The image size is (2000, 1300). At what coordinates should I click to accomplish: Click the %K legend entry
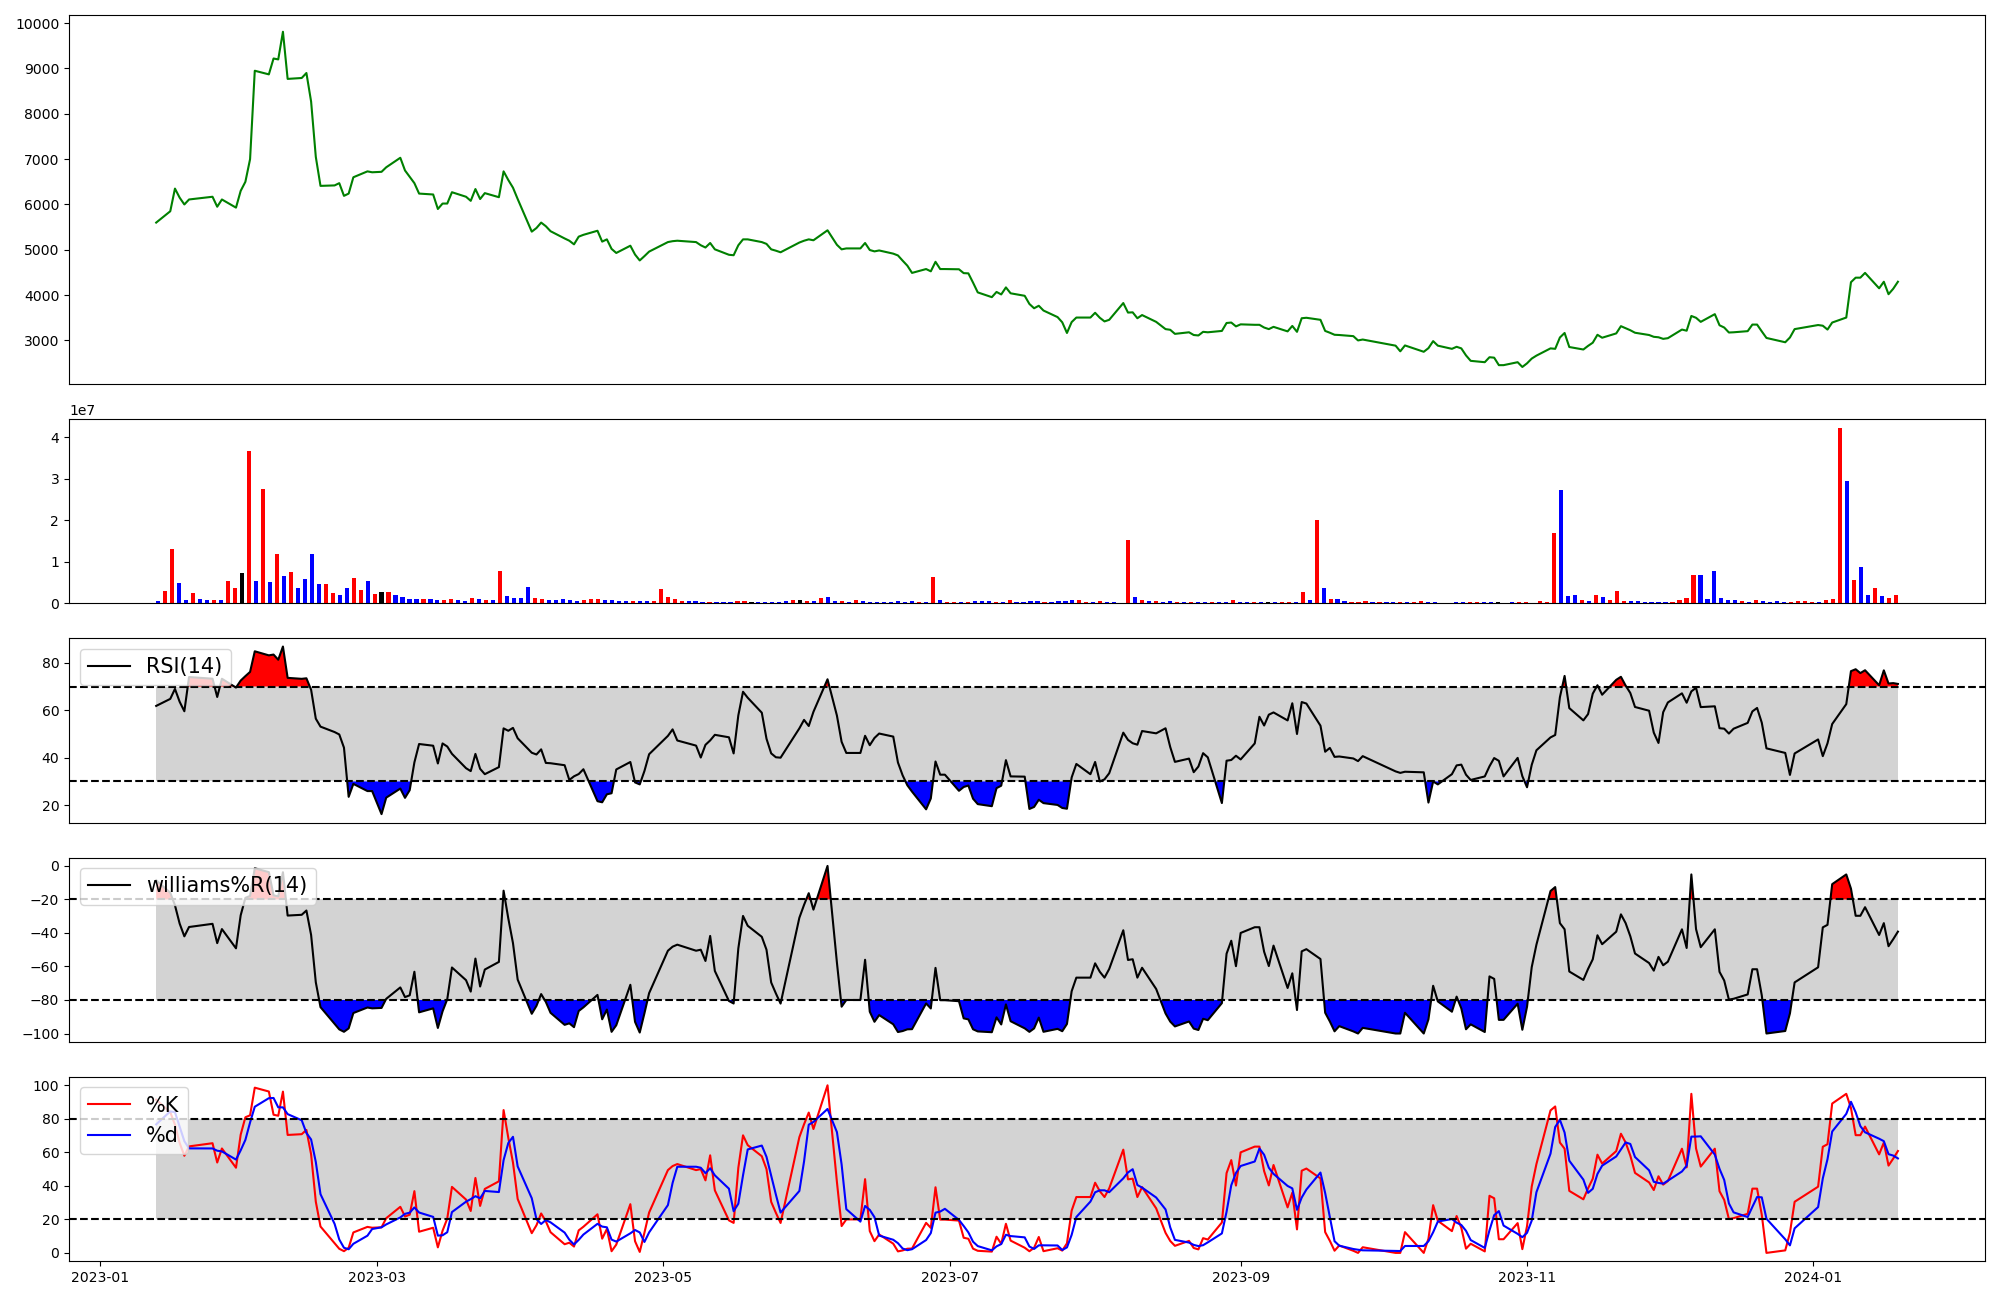(x=134, y=1104)
